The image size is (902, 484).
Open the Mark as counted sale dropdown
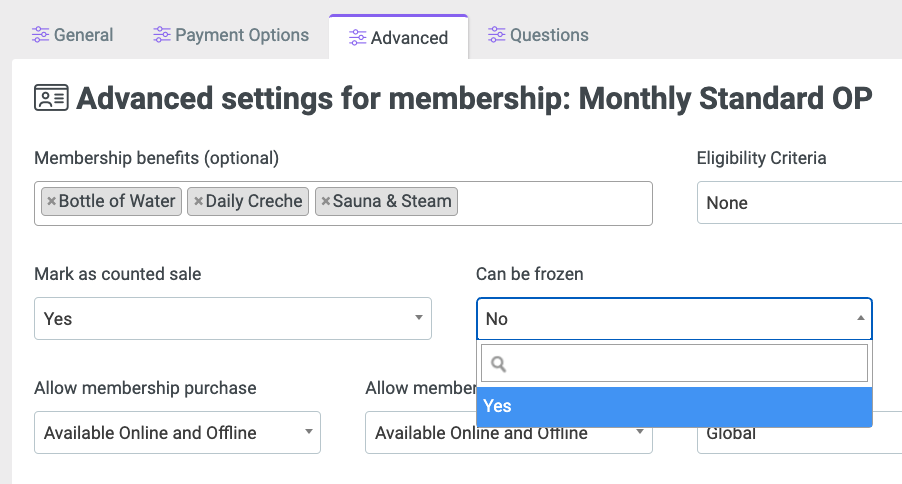pyautogui.click(x=233, y=318)
